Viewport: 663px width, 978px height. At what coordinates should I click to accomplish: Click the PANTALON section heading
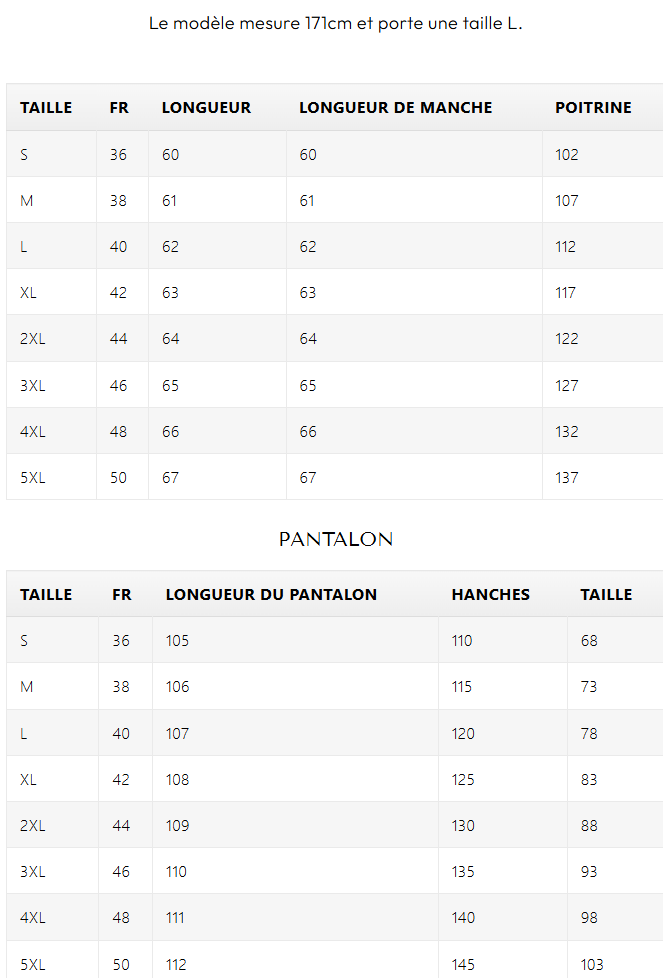click(335, 540)
